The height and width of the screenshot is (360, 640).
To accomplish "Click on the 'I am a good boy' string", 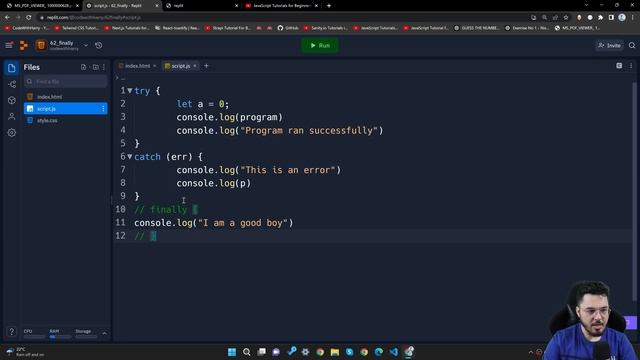I will click(x=243, y=223).
